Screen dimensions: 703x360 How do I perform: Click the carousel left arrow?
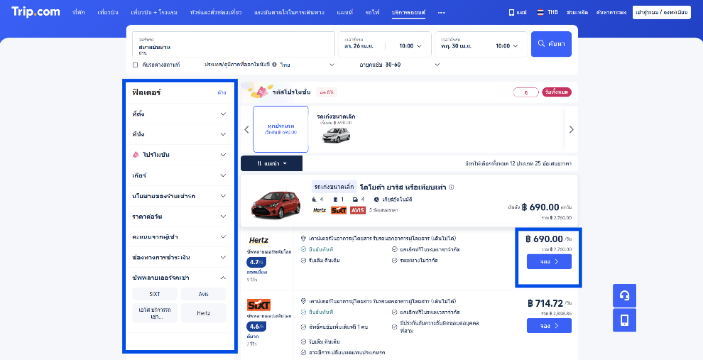point(247,130)
